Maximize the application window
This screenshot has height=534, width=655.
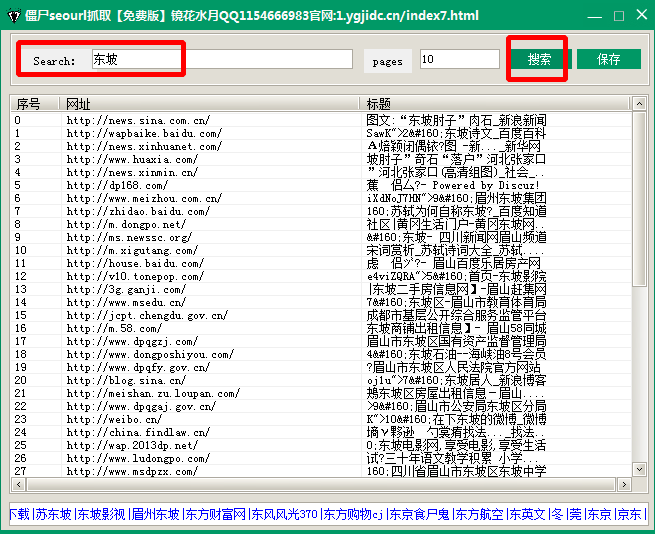[619, 16]
